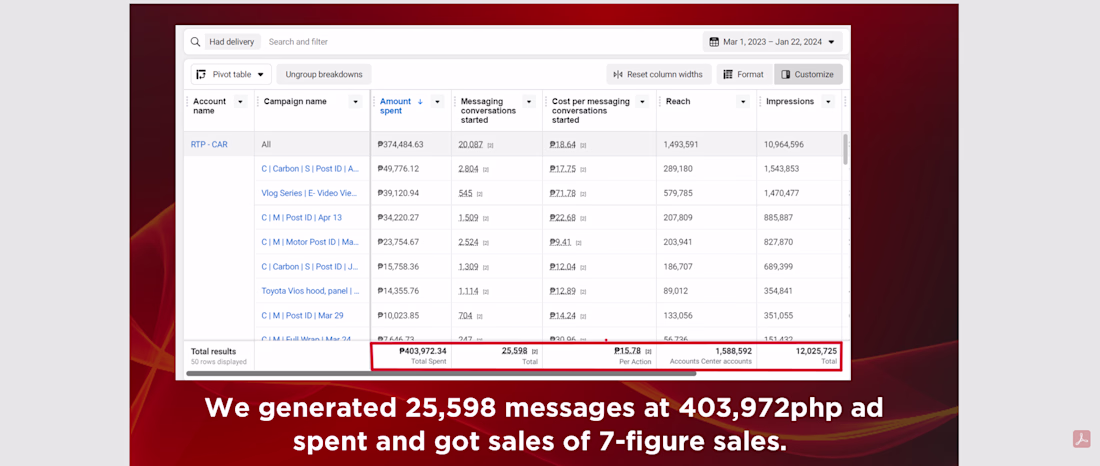
Task: Click the 20,087 messaging conversations value
Action: click(471, 145)
